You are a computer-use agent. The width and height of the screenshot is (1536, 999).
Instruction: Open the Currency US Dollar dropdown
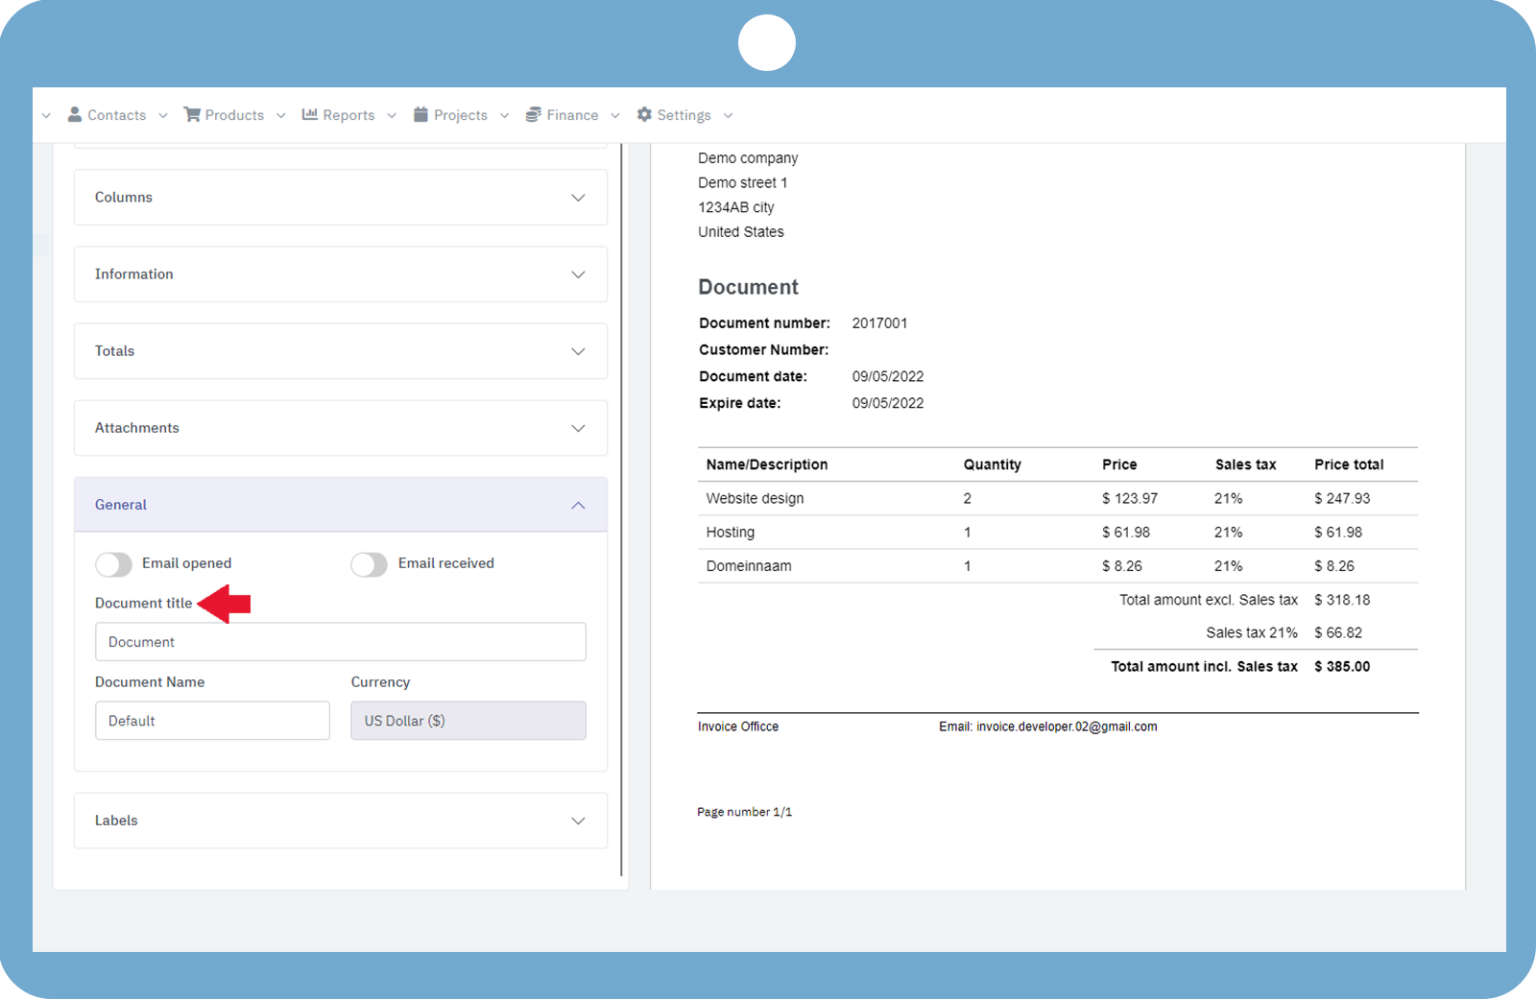468,721
